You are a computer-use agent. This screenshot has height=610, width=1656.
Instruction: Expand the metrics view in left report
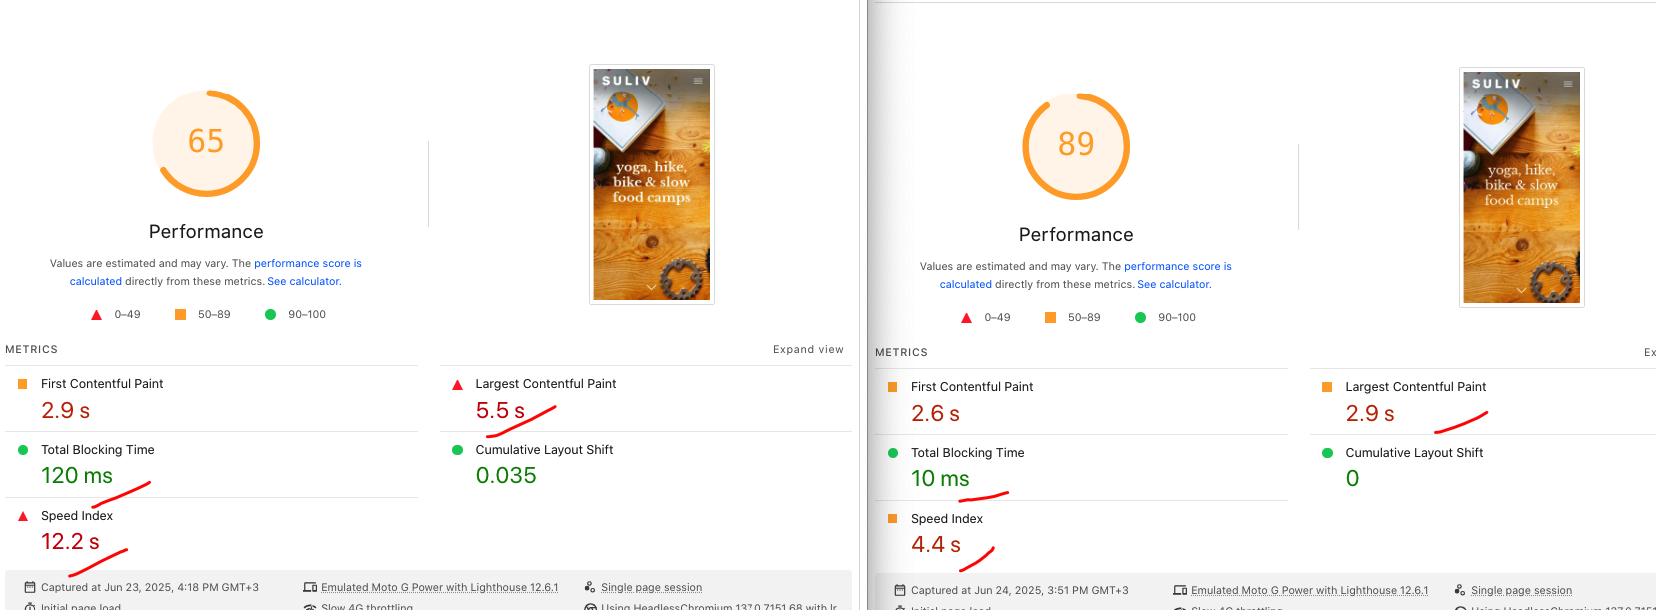808,350
